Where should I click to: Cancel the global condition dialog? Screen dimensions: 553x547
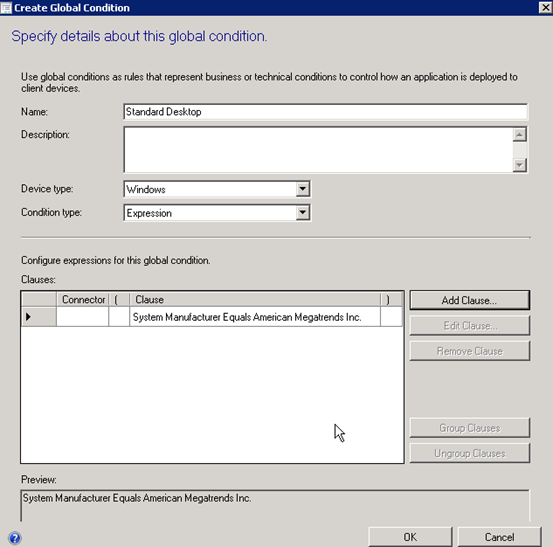(499, 537)
